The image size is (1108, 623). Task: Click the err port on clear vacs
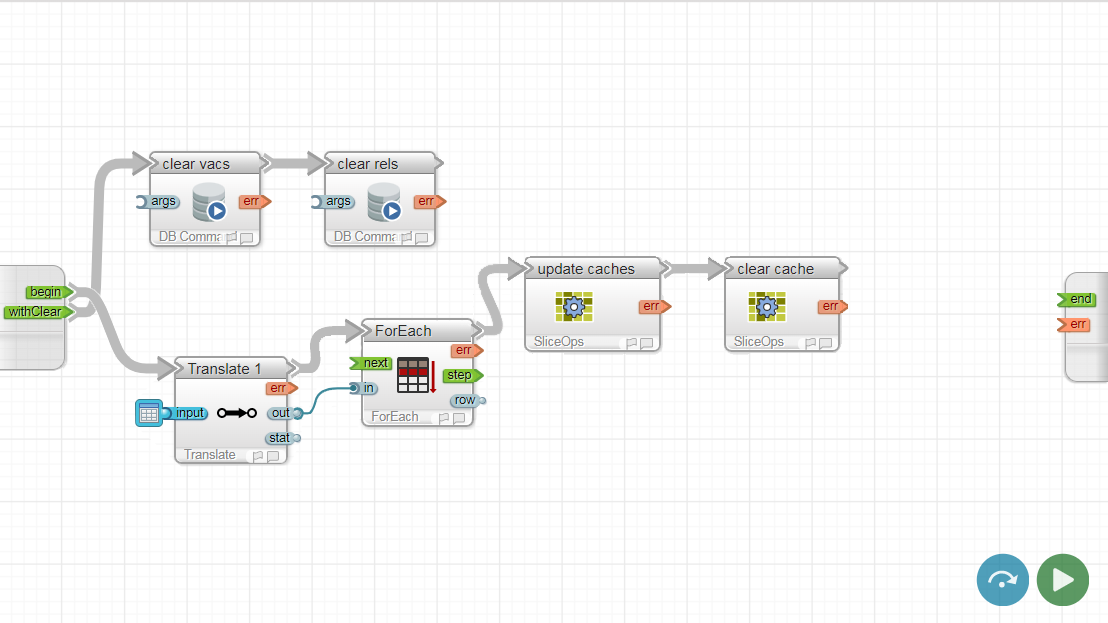click(x=253, y=201)
